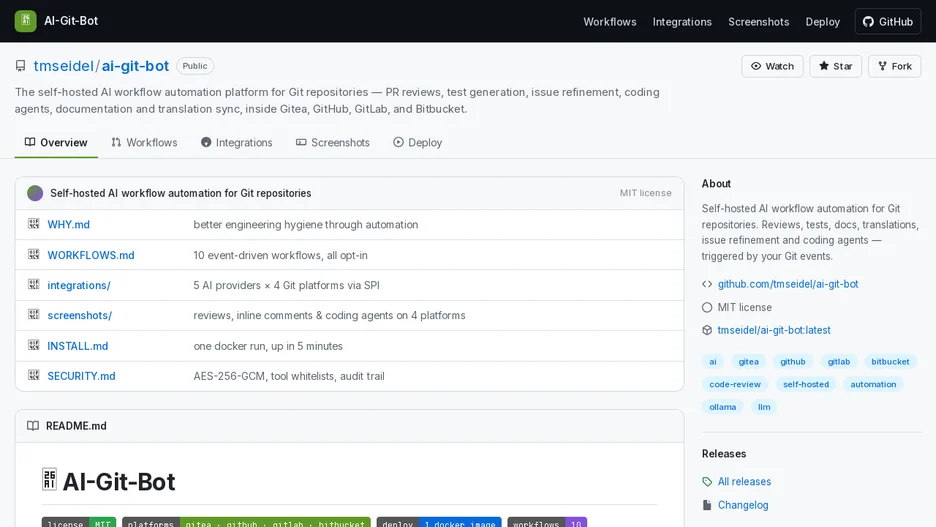The width and height of the screenshot is (936, 527).
Task: Select the 'self-hosted' topic tag
Action: (806, 384)
